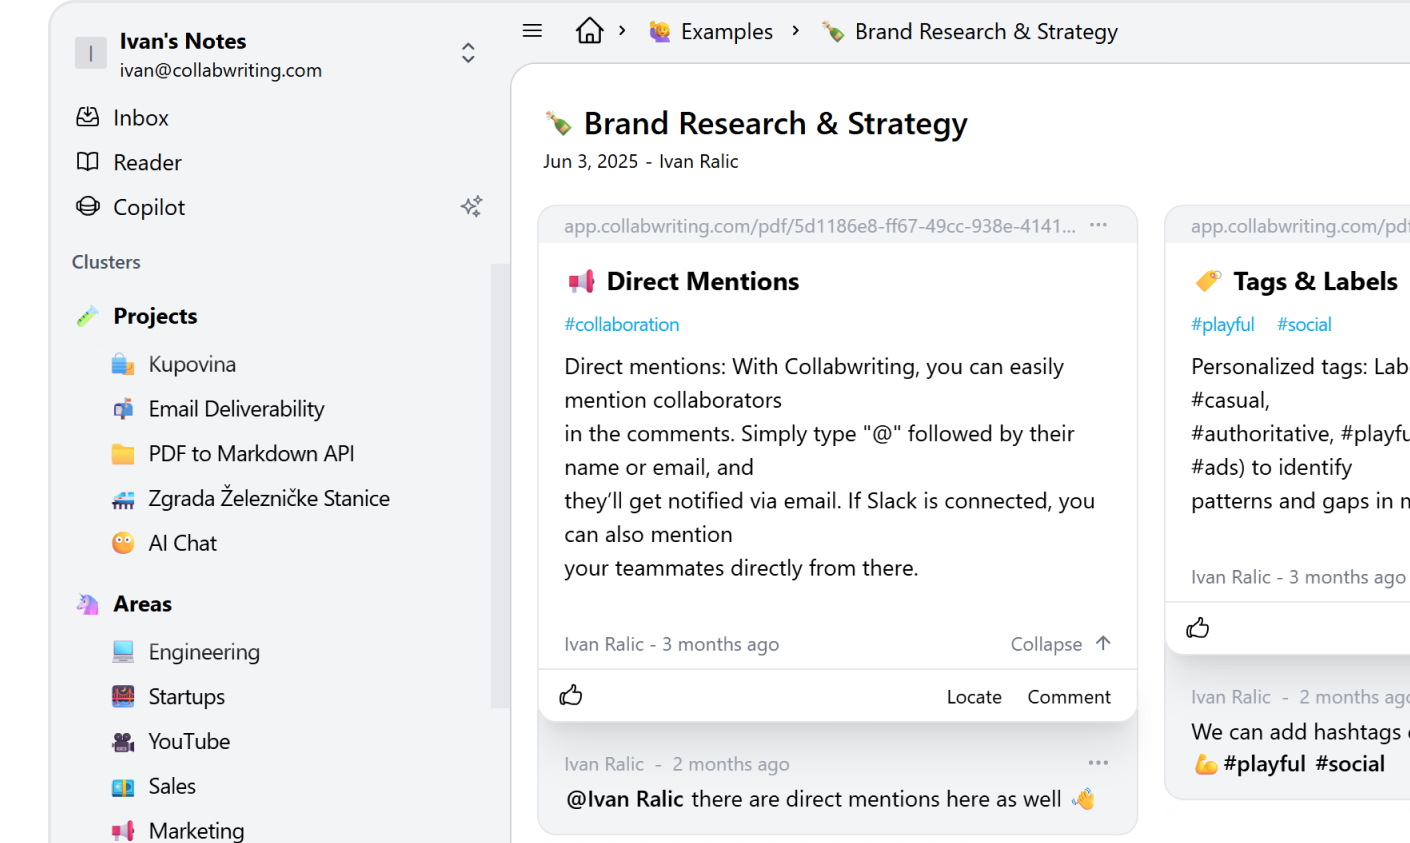Collapse the Direct Mentions card
The width and height of the screenshot is (1410, 843).
click(x=1060, y=644)
